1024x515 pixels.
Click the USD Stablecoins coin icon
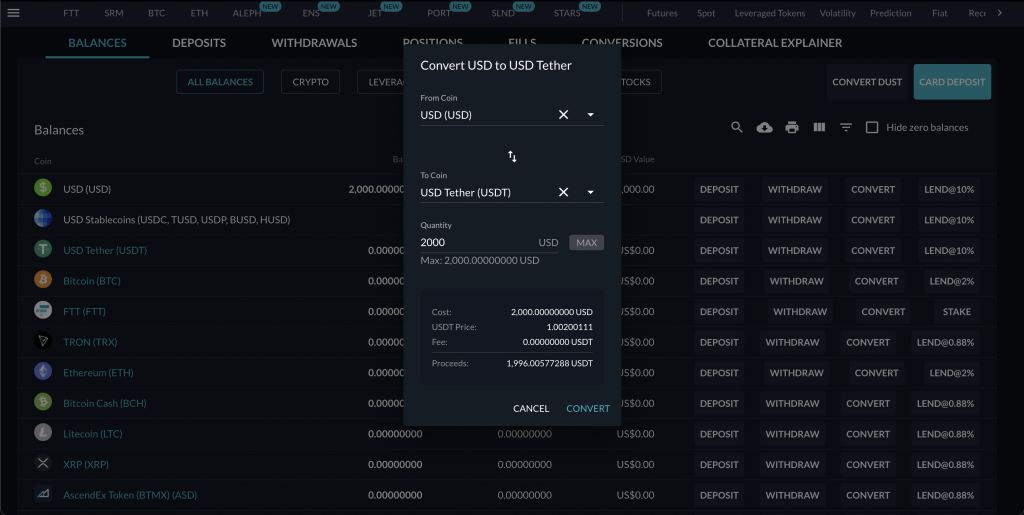click(43, 219)
